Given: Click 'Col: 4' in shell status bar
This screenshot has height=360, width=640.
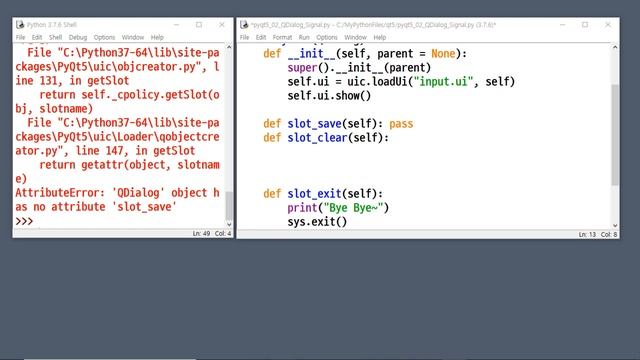Looking at the screenshot, I should point(223,234).
